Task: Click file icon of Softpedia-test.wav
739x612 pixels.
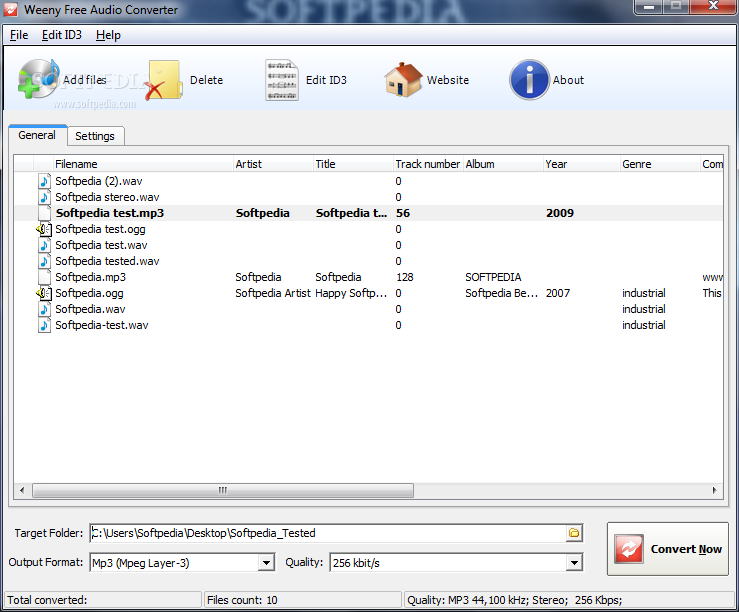Action: click(x=44, y=325)
